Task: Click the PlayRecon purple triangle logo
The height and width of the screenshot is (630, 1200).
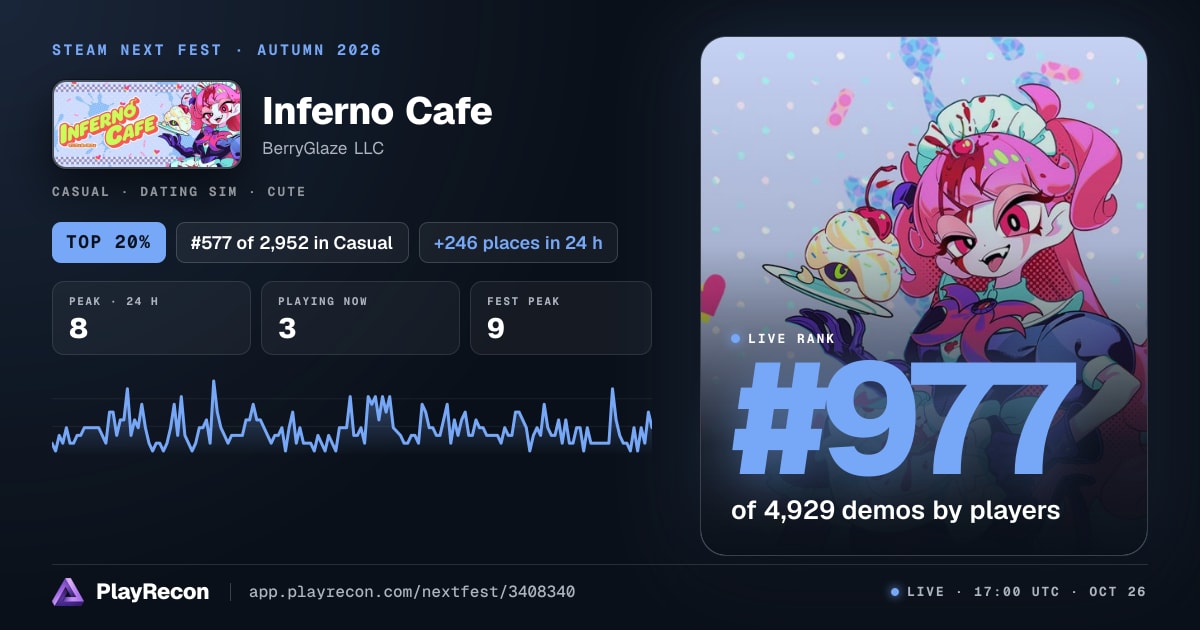Action: tap(67, 592)
